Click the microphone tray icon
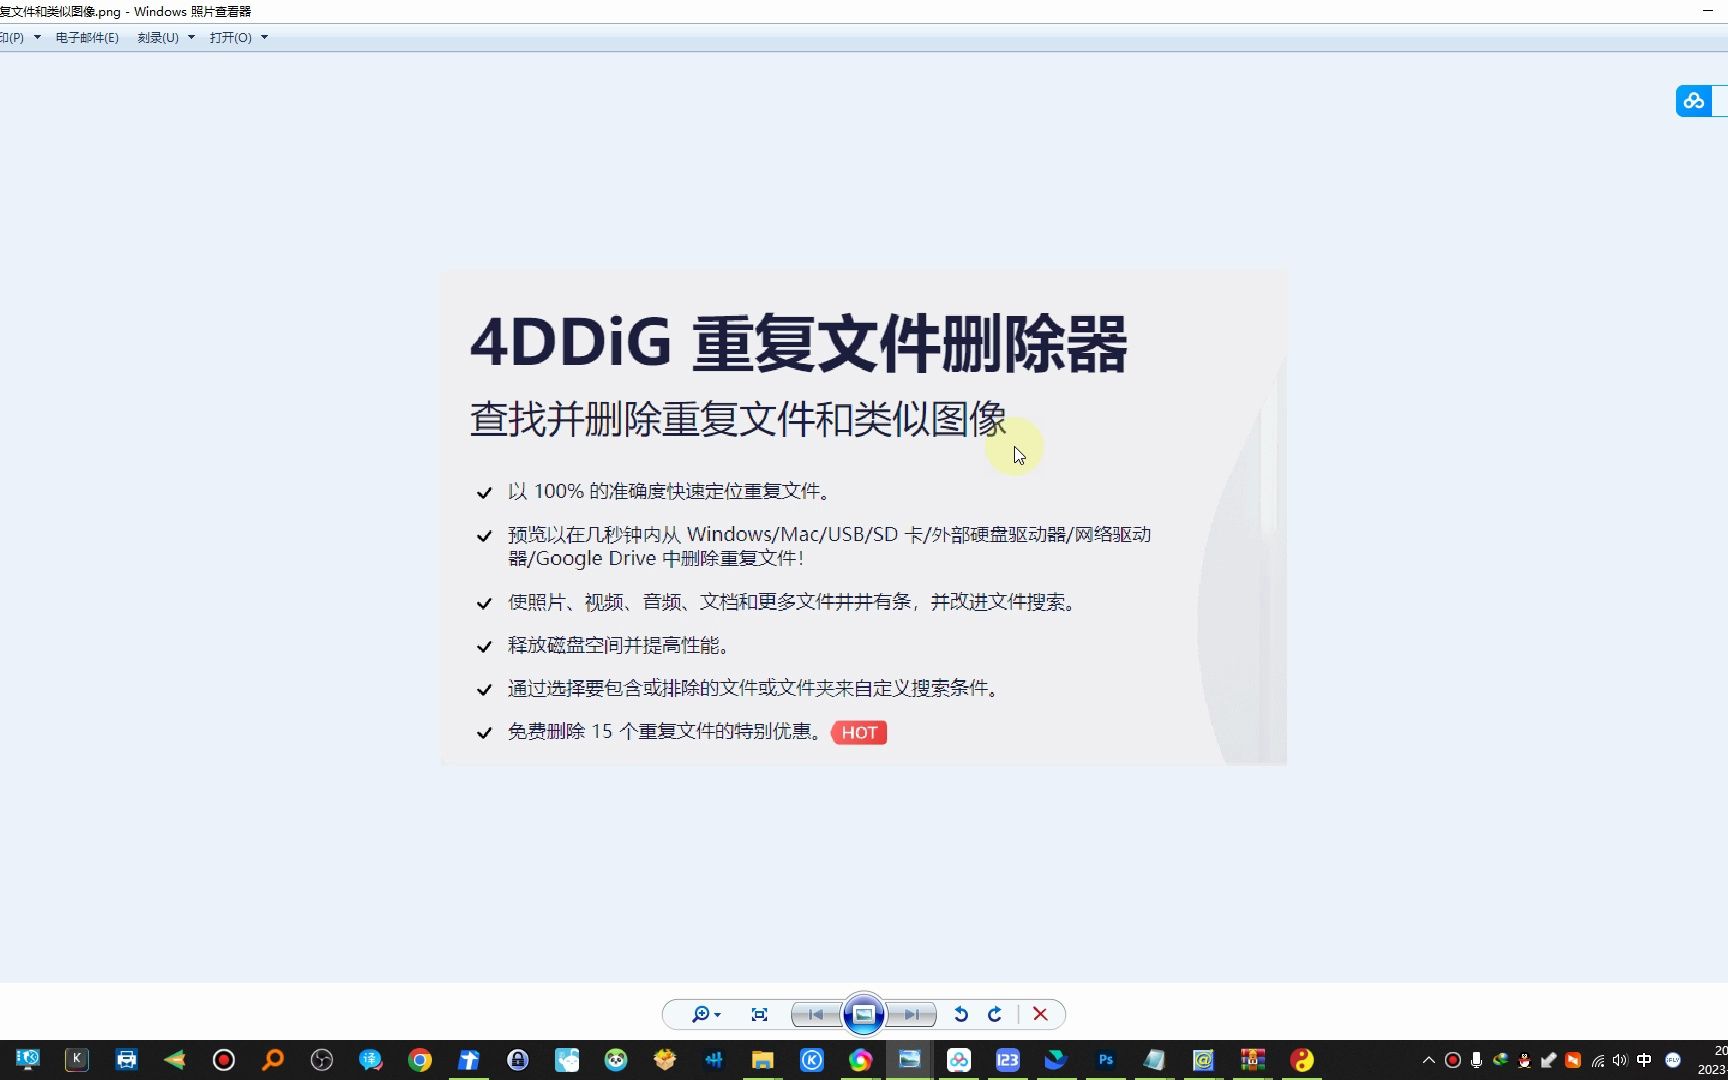Image resolution: width=1728 pixels, height=1080 pixels. click(1477, 1060)
